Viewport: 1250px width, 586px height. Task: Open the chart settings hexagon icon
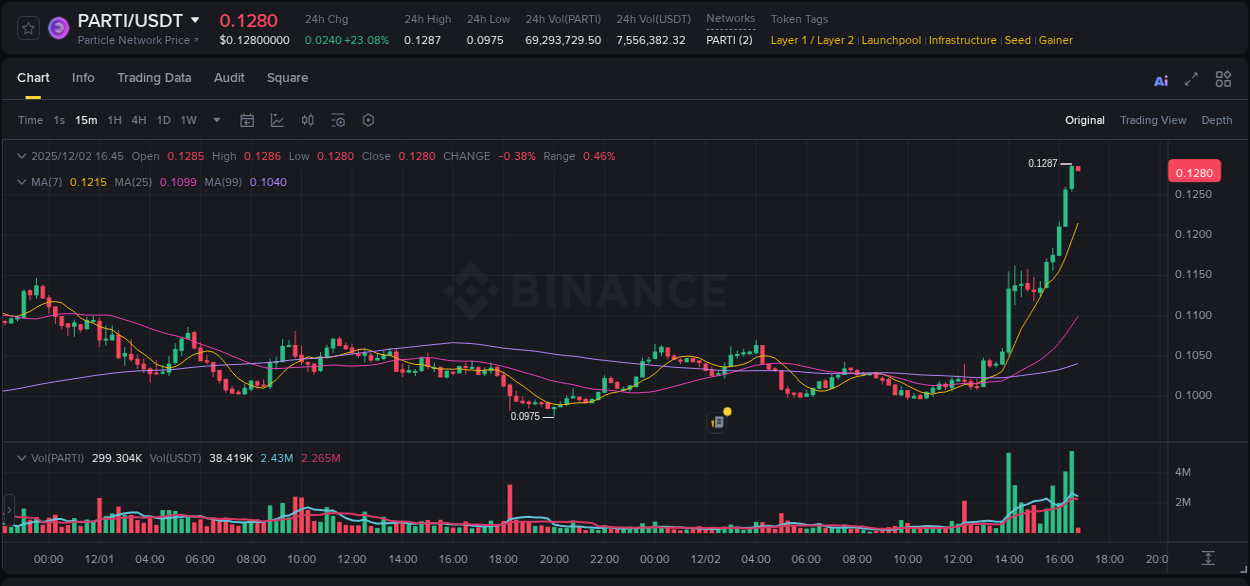coord(368,120)
